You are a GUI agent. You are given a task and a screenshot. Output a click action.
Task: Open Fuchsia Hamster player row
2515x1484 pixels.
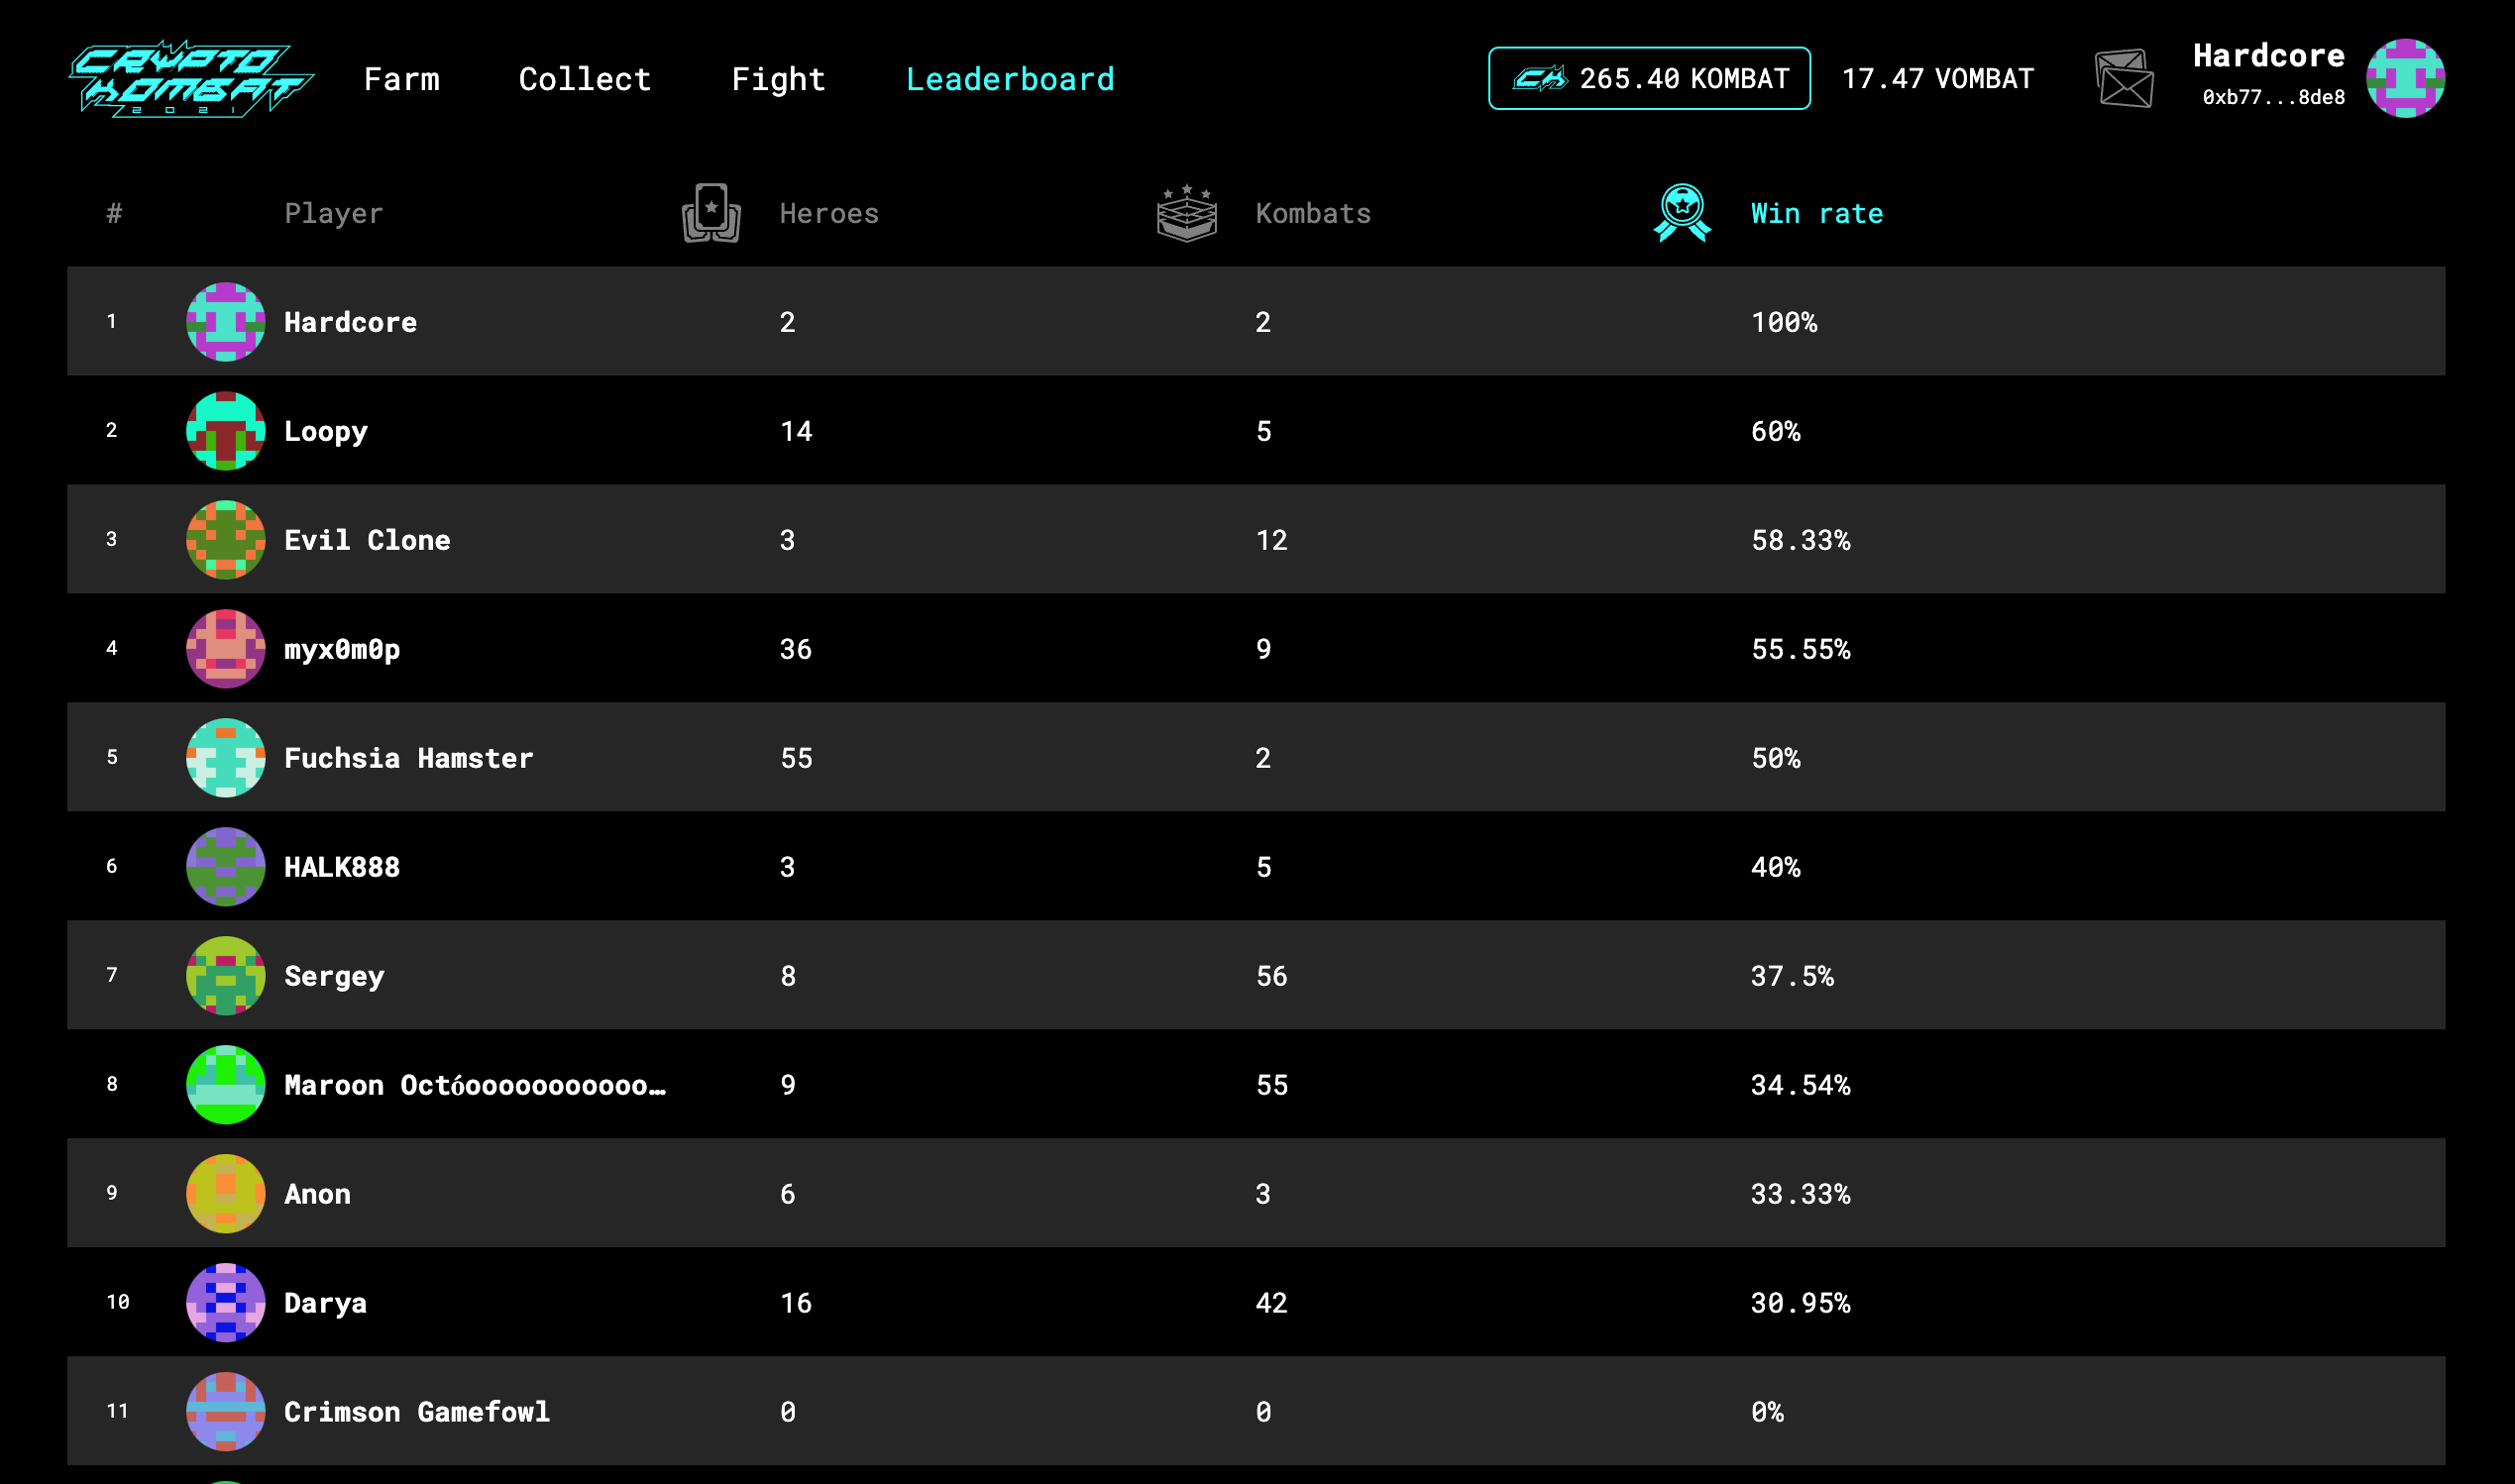(408, 758)
